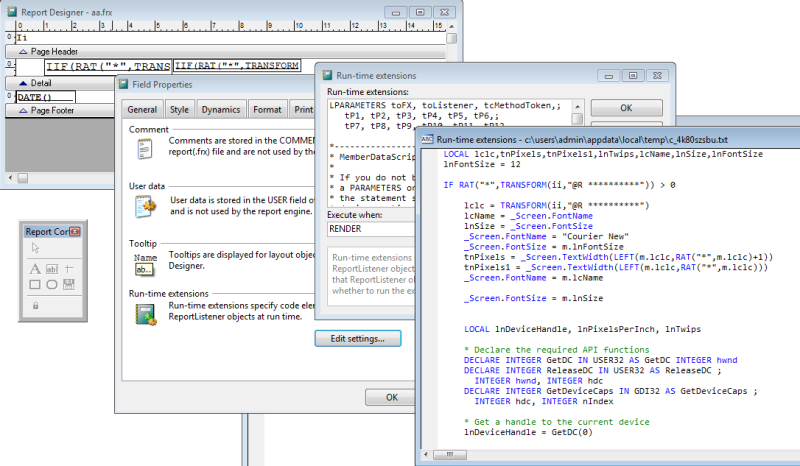
Task: Click the Tooltip section heading
Action: click(143, 243)
